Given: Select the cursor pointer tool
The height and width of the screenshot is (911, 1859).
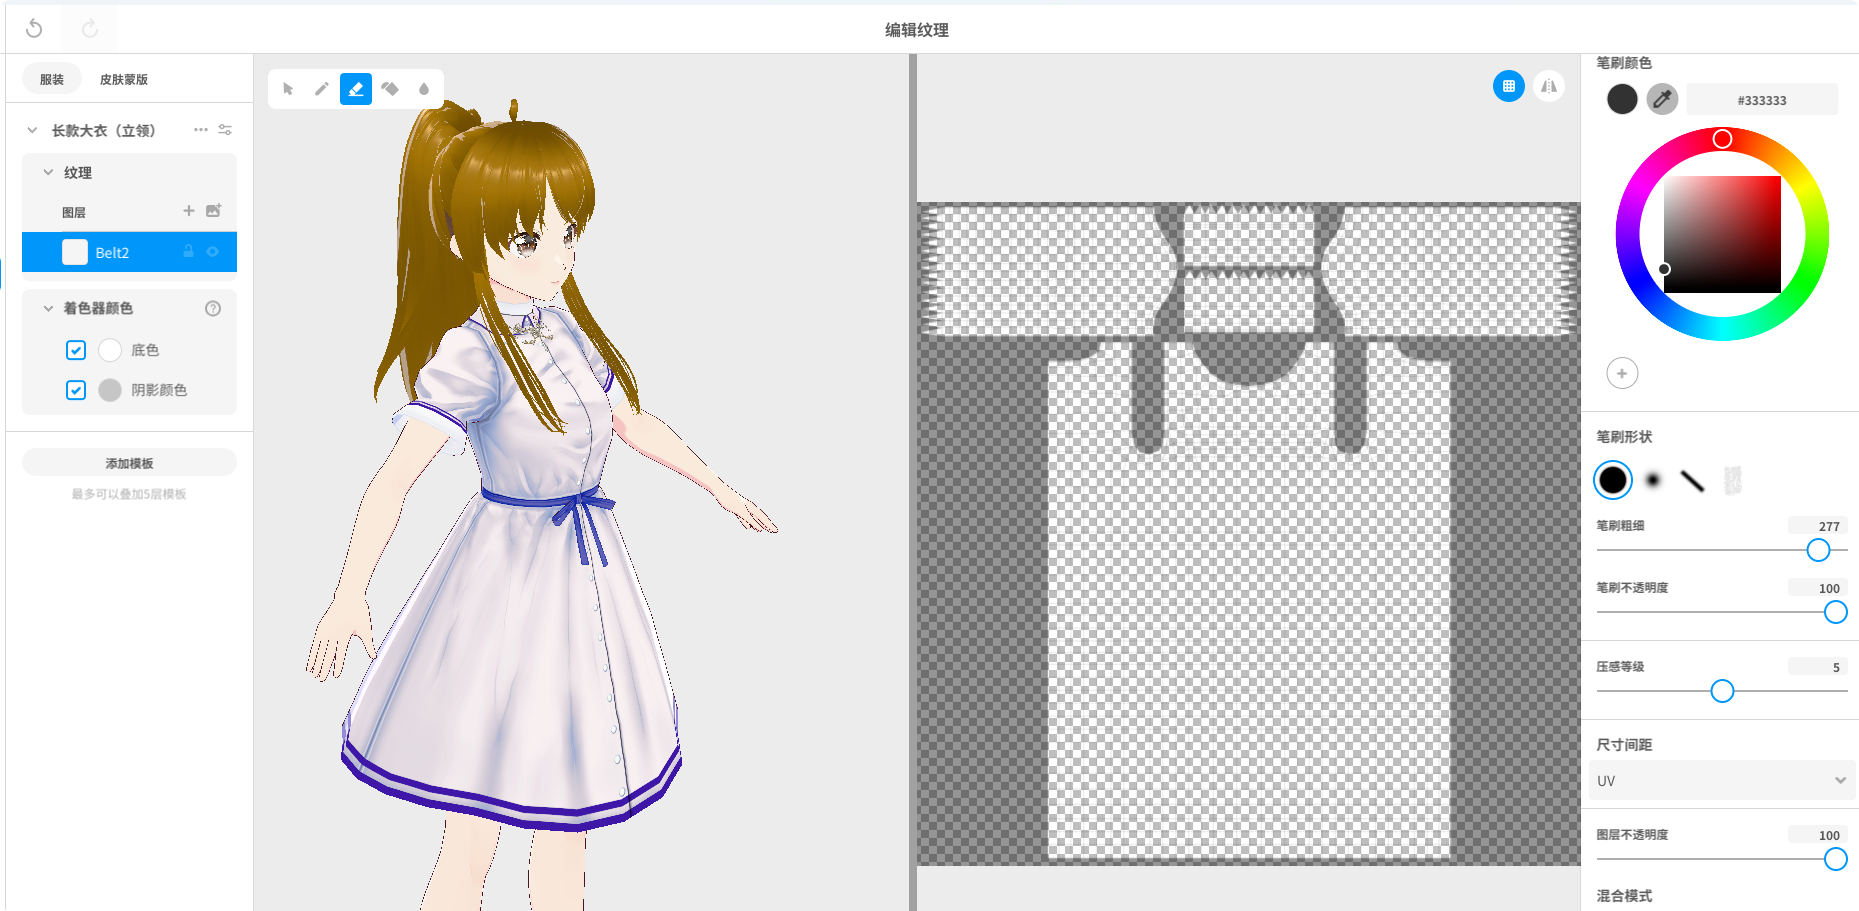Looking at the screenshot, I should 288,89.
